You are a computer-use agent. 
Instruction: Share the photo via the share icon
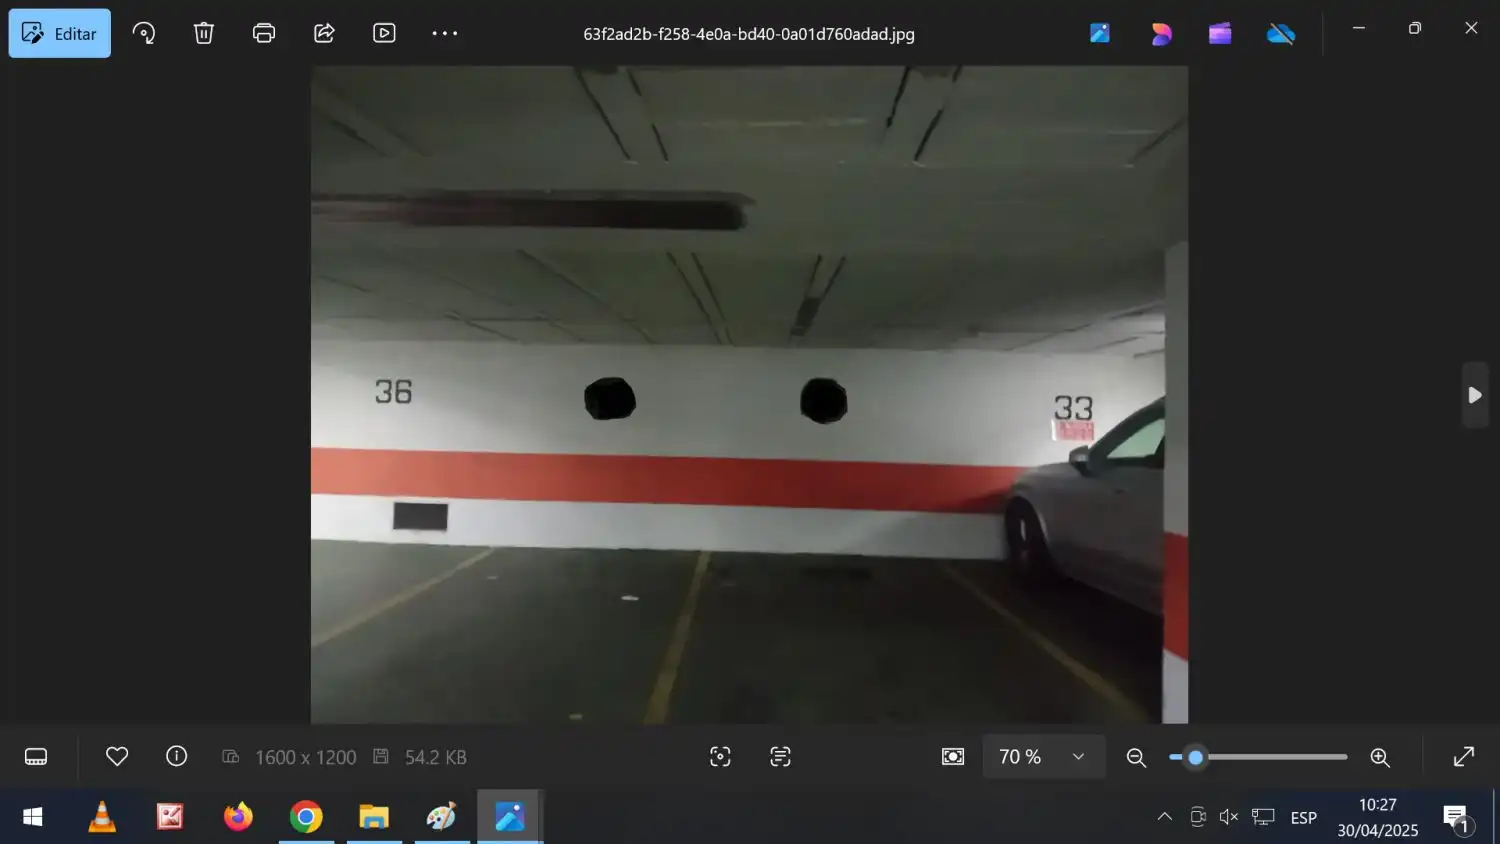pyautogui.click(x=324, y=33)
